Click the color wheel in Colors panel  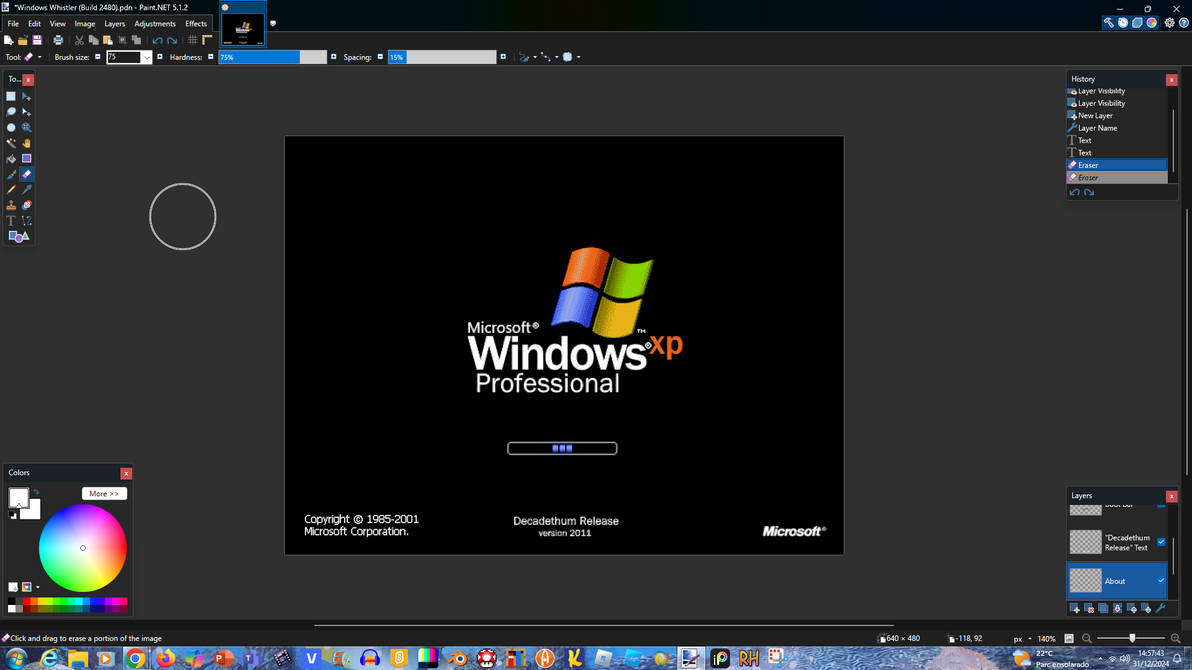(x=83, y=548)
